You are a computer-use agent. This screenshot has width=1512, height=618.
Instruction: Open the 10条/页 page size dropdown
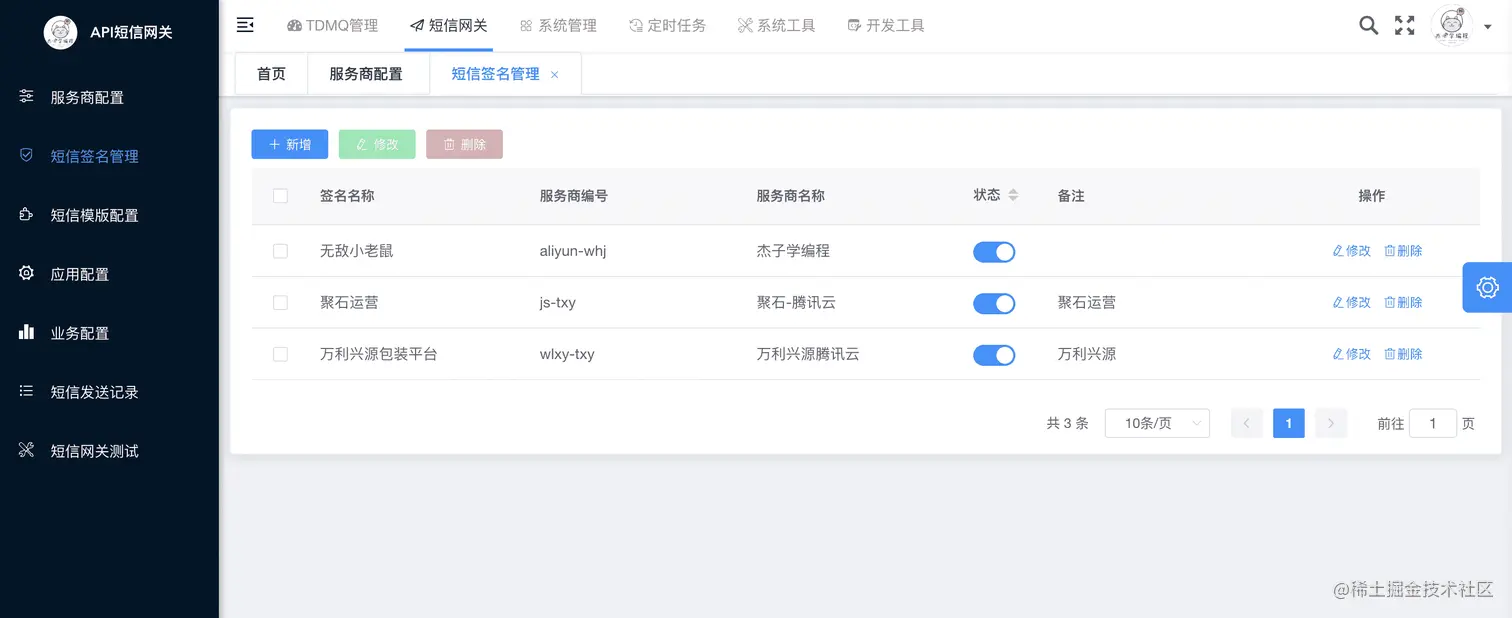[x=1157, y=423]
